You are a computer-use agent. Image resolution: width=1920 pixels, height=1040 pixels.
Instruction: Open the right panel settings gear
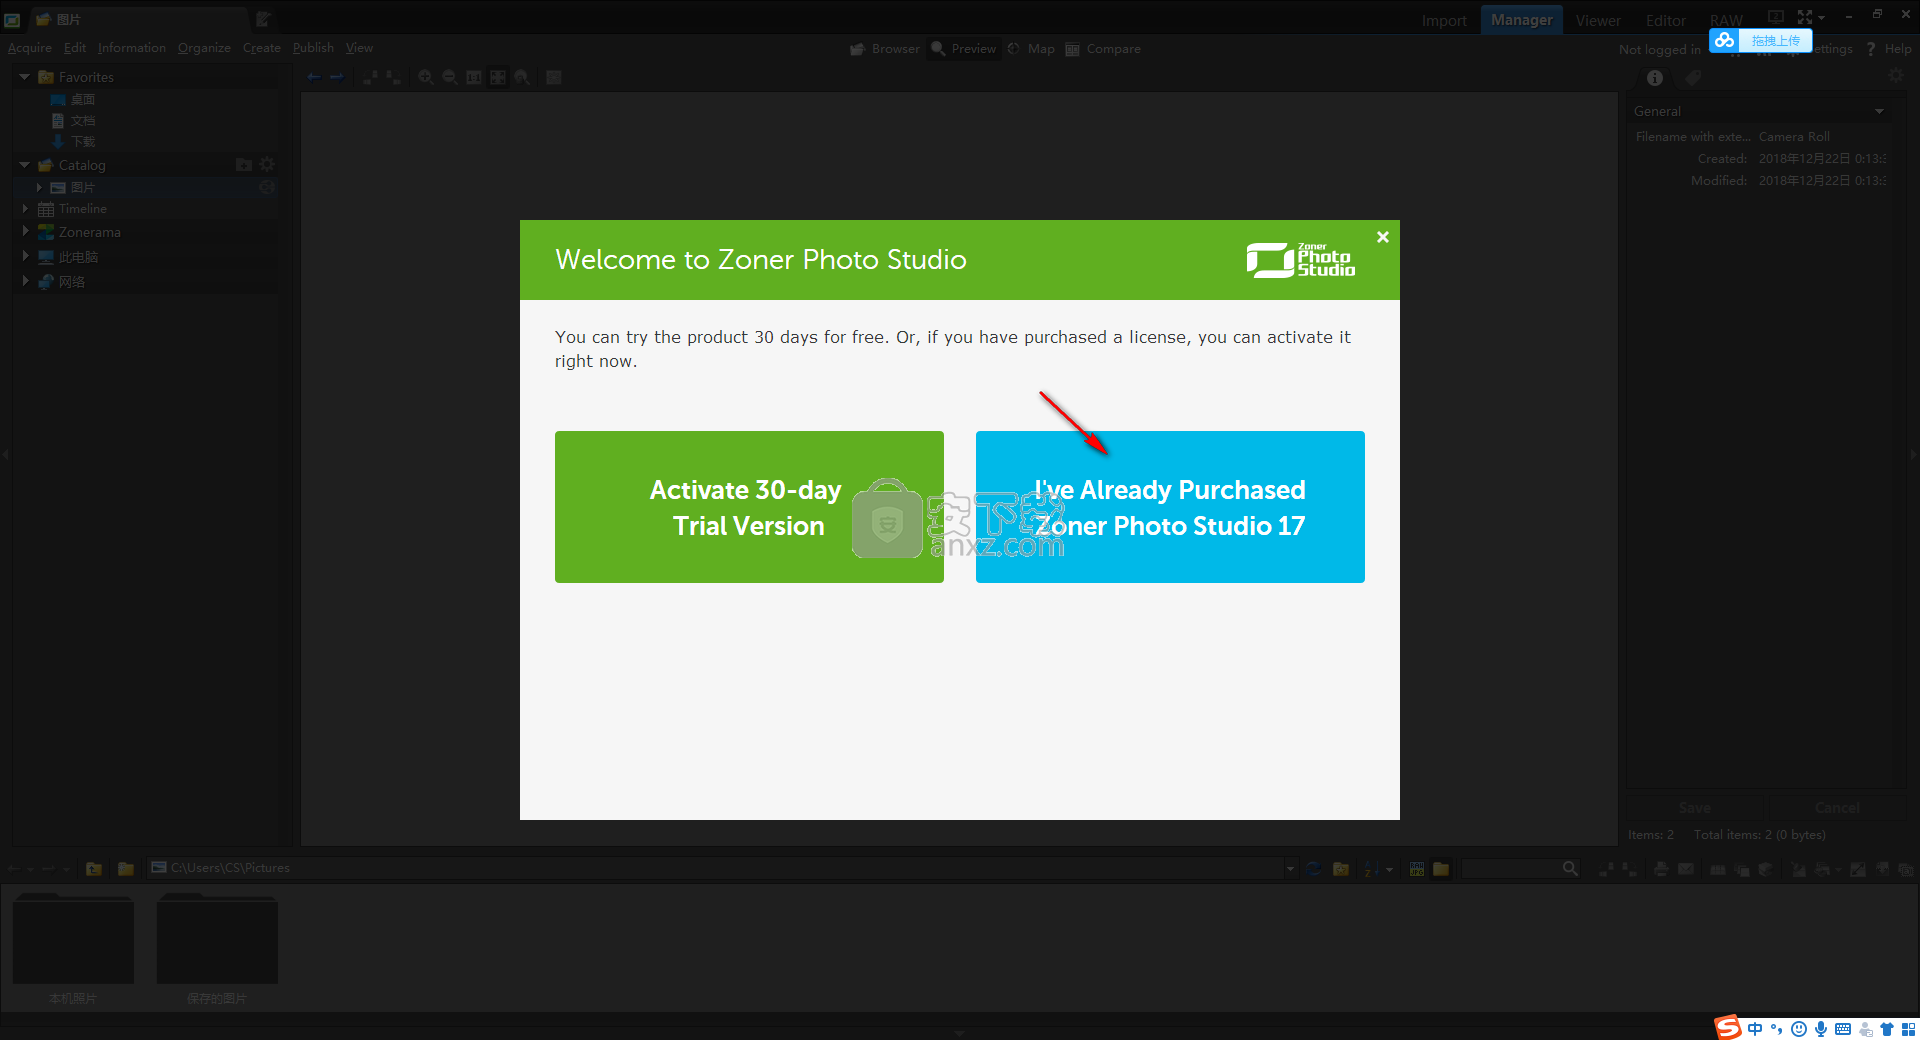(x=1895, y=76)
